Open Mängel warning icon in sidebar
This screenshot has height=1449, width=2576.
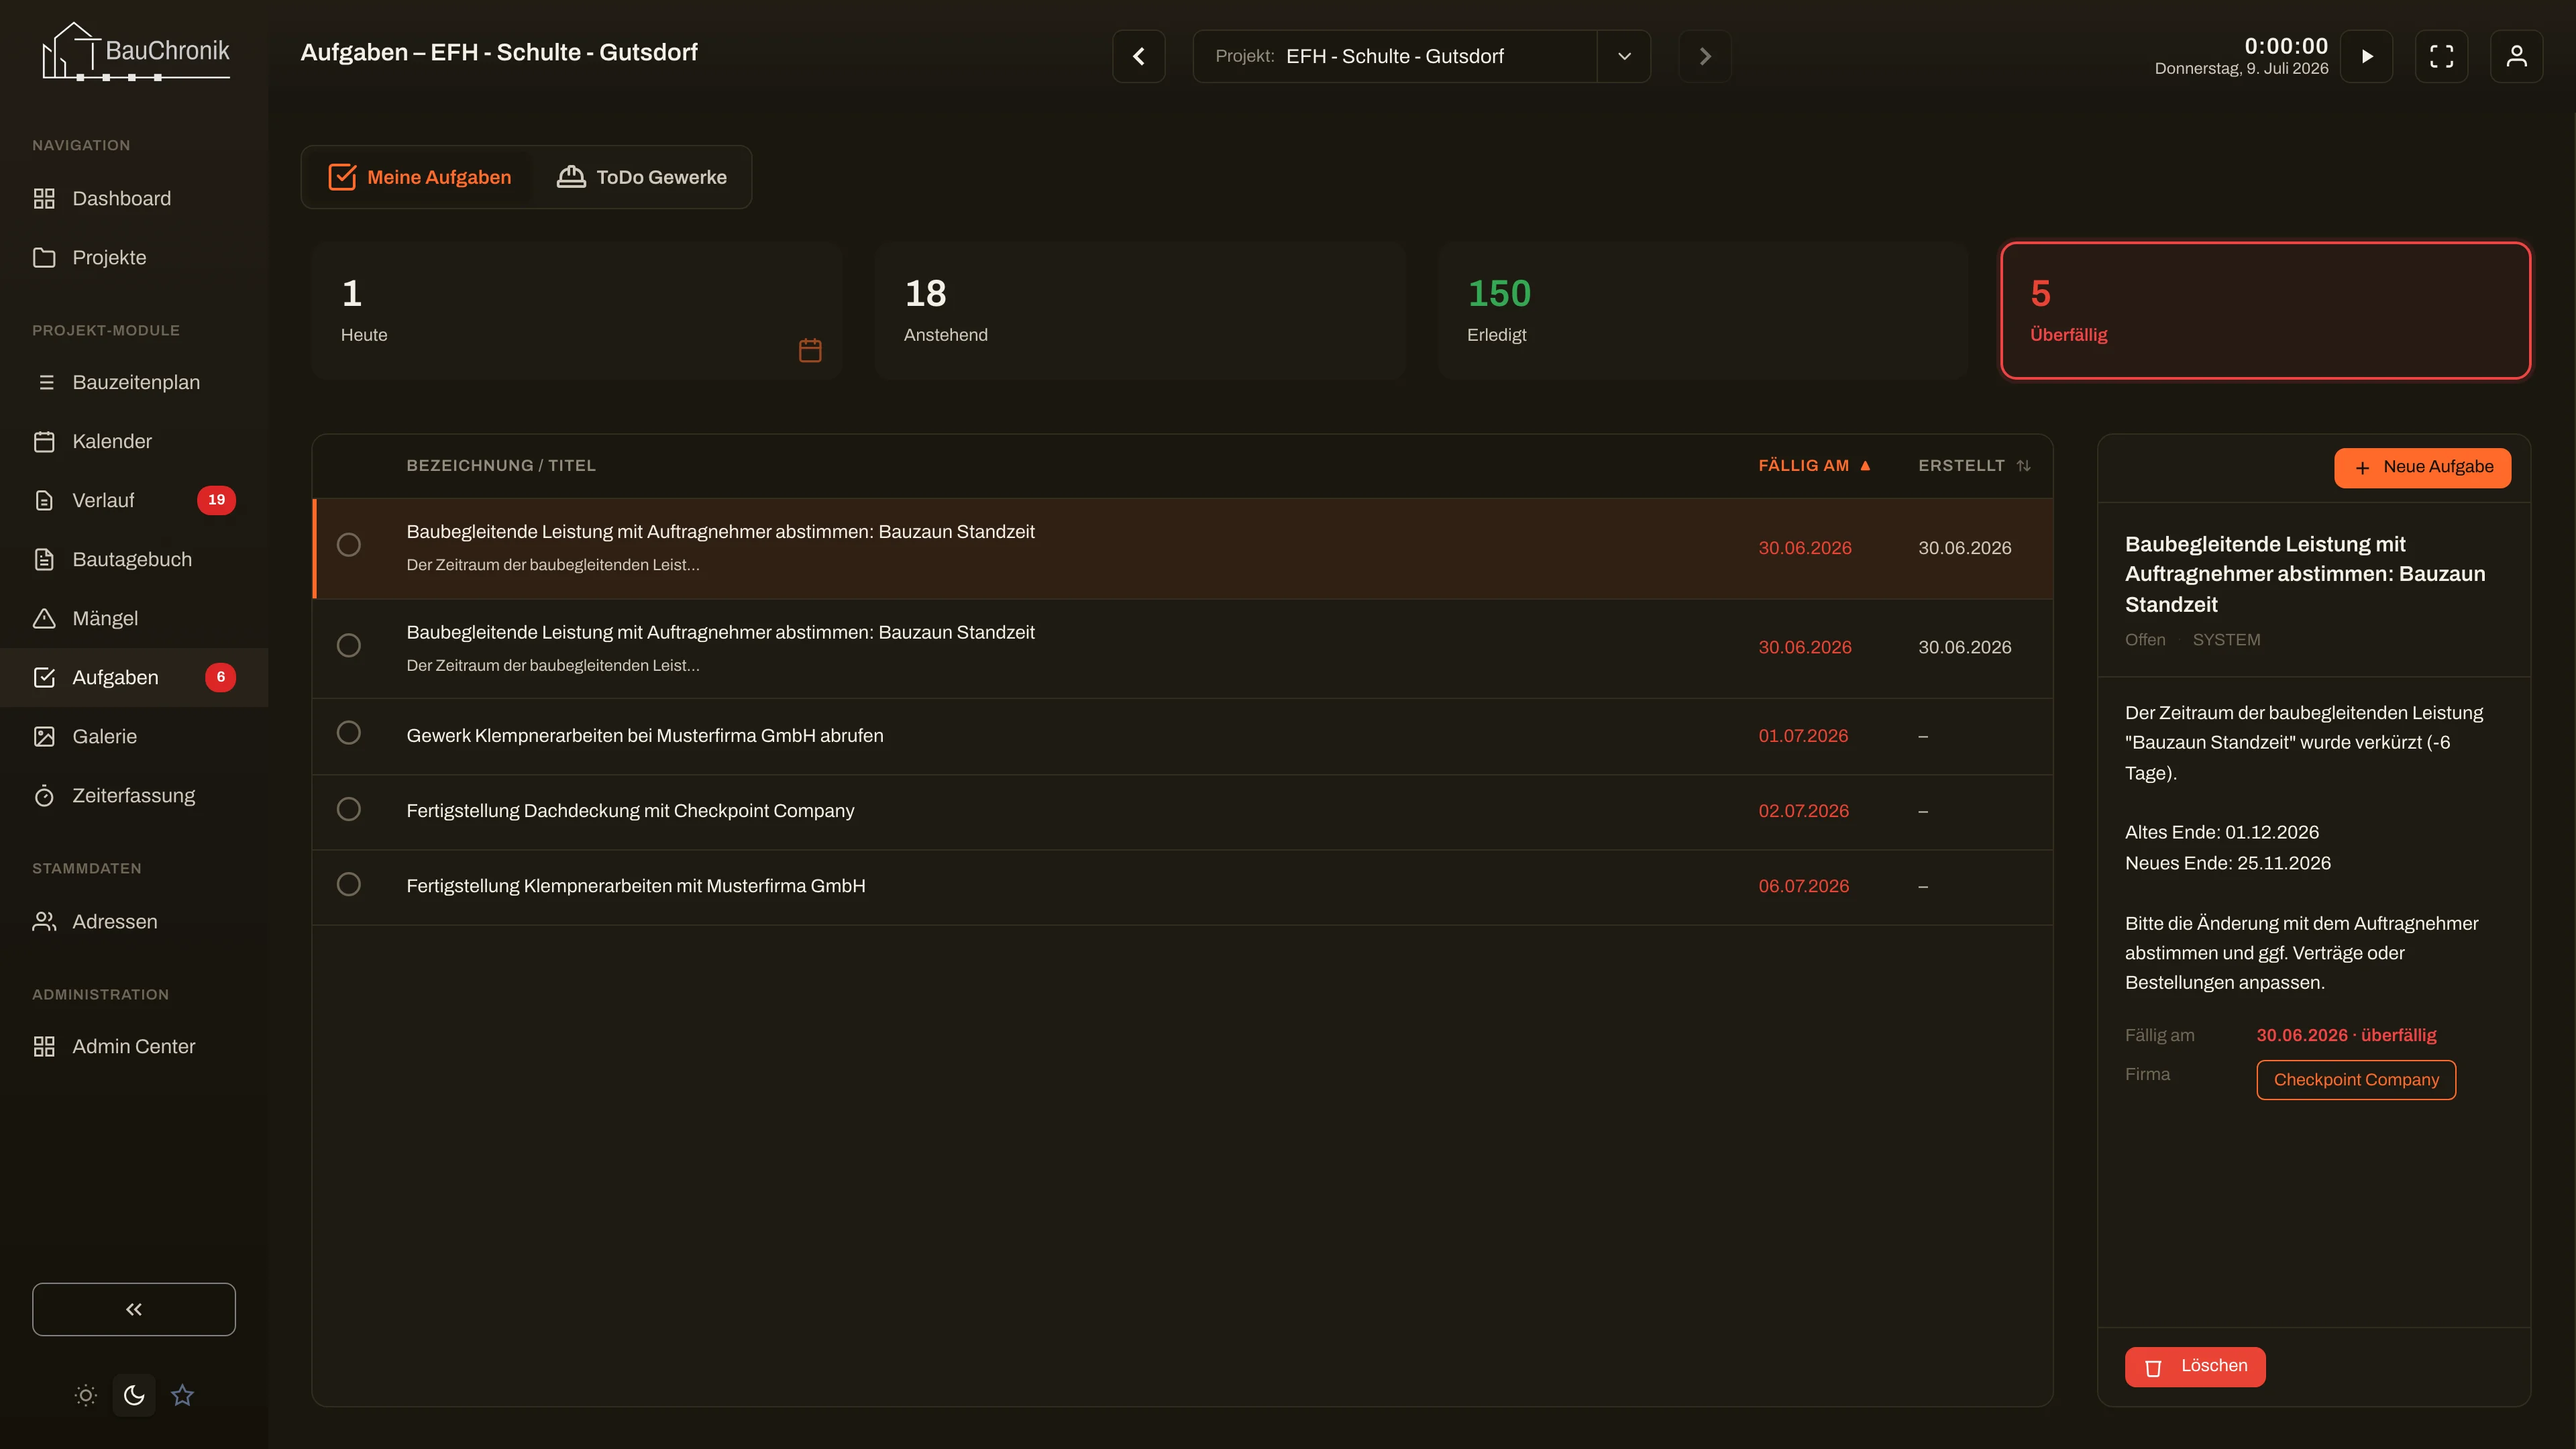pyautogui.click(x=44, y=618)
